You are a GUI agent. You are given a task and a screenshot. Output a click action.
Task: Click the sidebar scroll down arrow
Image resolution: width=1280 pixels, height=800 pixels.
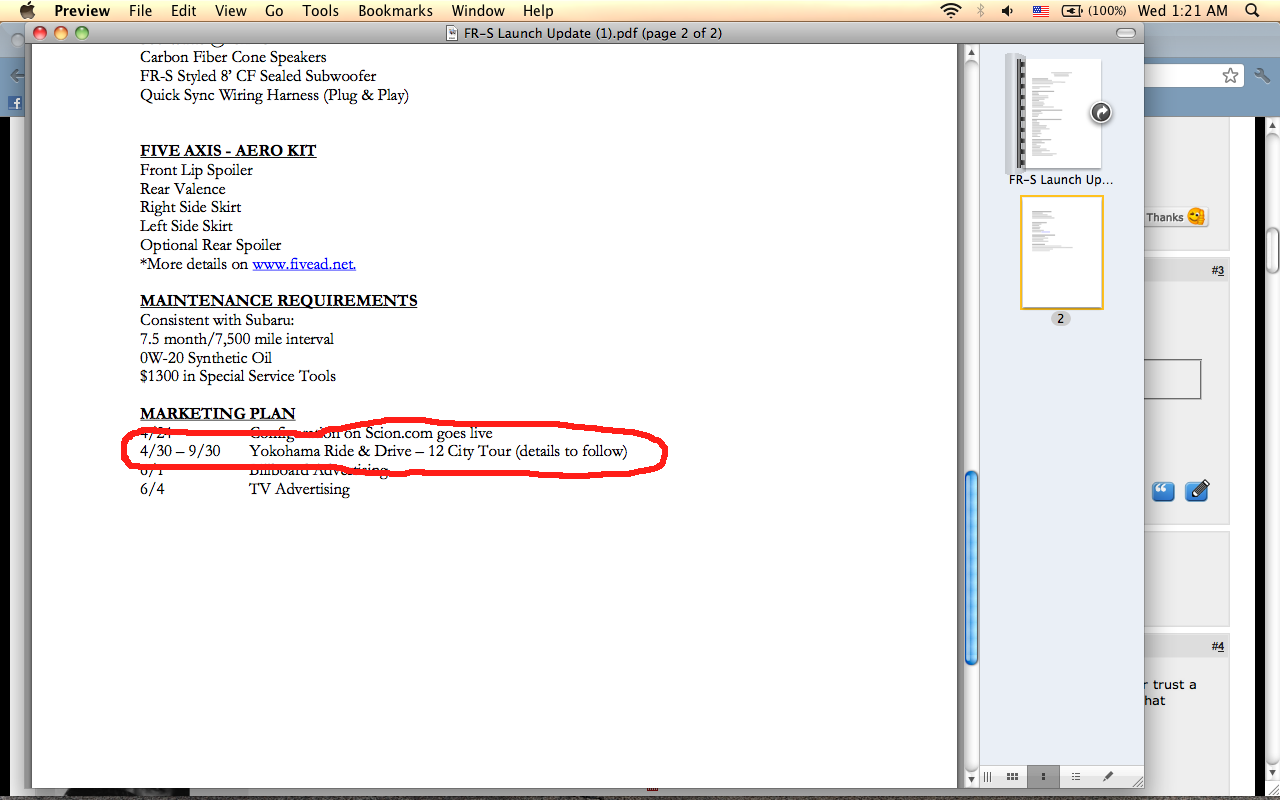click(971, 778)
